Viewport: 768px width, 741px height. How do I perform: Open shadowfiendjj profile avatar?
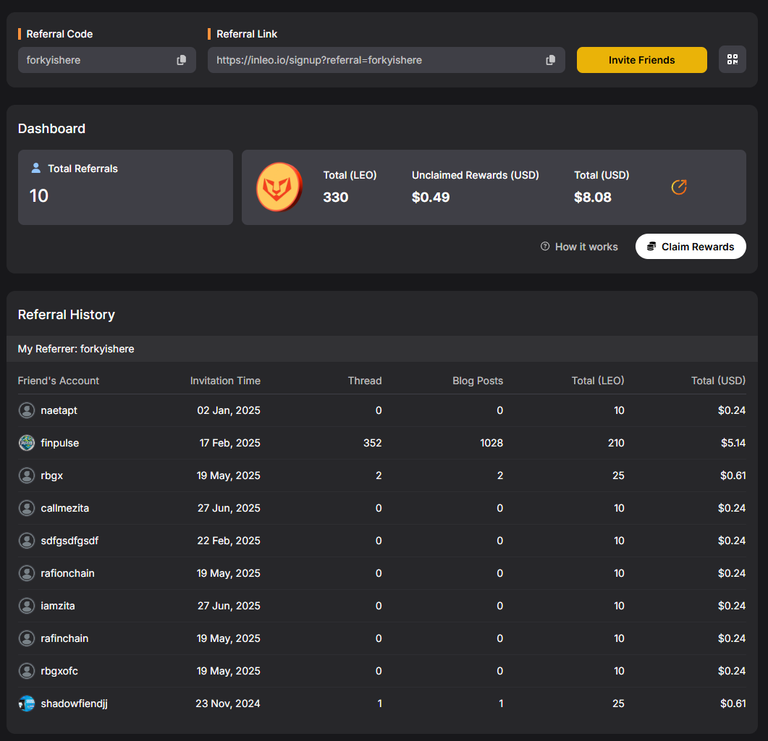pos(26,703)
